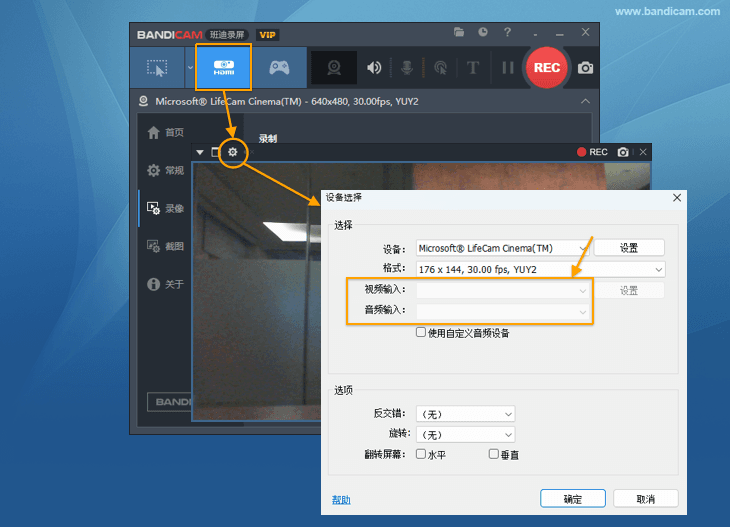Click the 设置 button next to the device
The width and height of the screenshot is (730, 527).
(x=629, y=248)
